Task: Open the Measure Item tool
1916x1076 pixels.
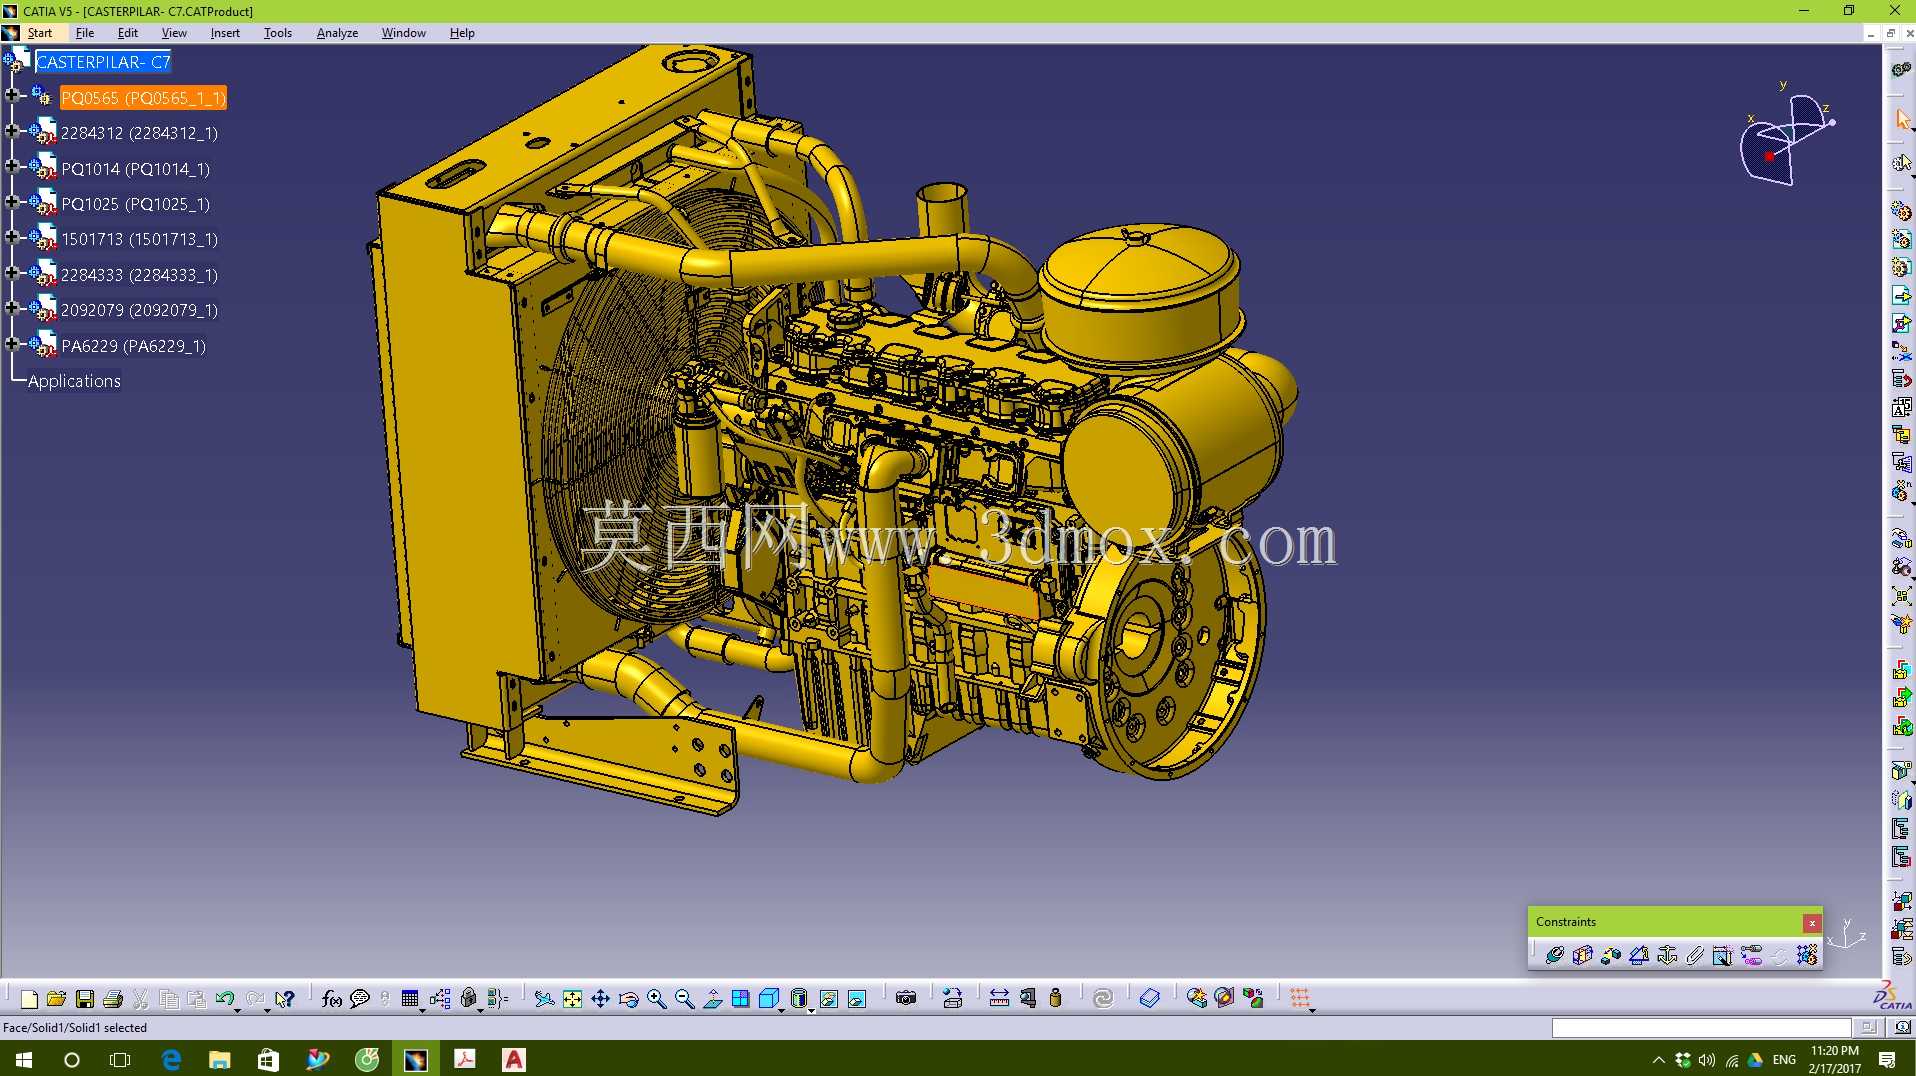Action: pyautogui.click(x=1027, y=998)
